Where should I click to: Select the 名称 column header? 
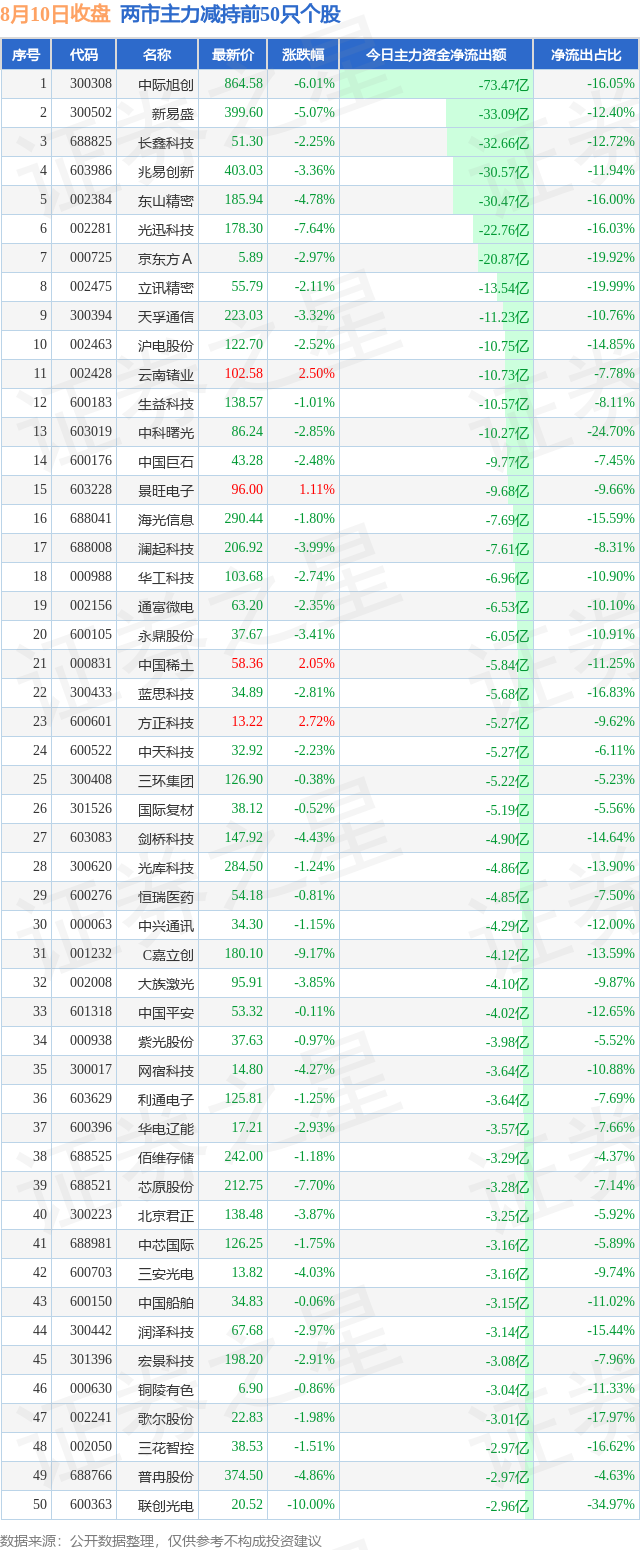tap(157, 55)
